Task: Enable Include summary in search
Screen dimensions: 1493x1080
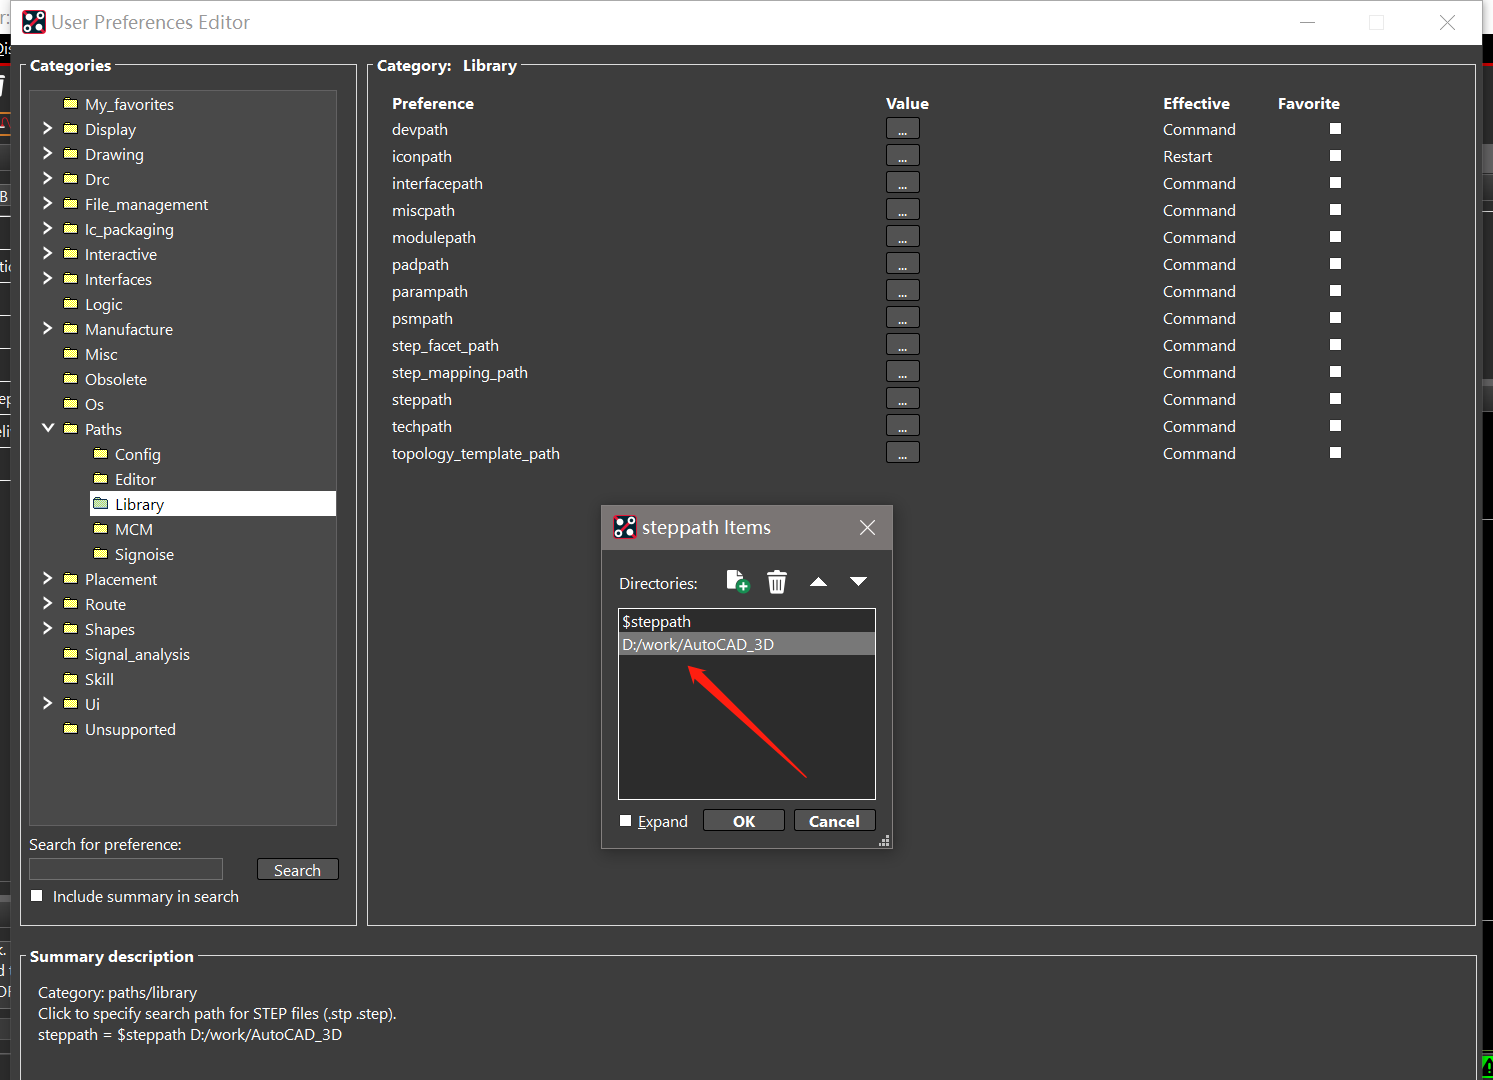Action: click(x=37, y=896)
